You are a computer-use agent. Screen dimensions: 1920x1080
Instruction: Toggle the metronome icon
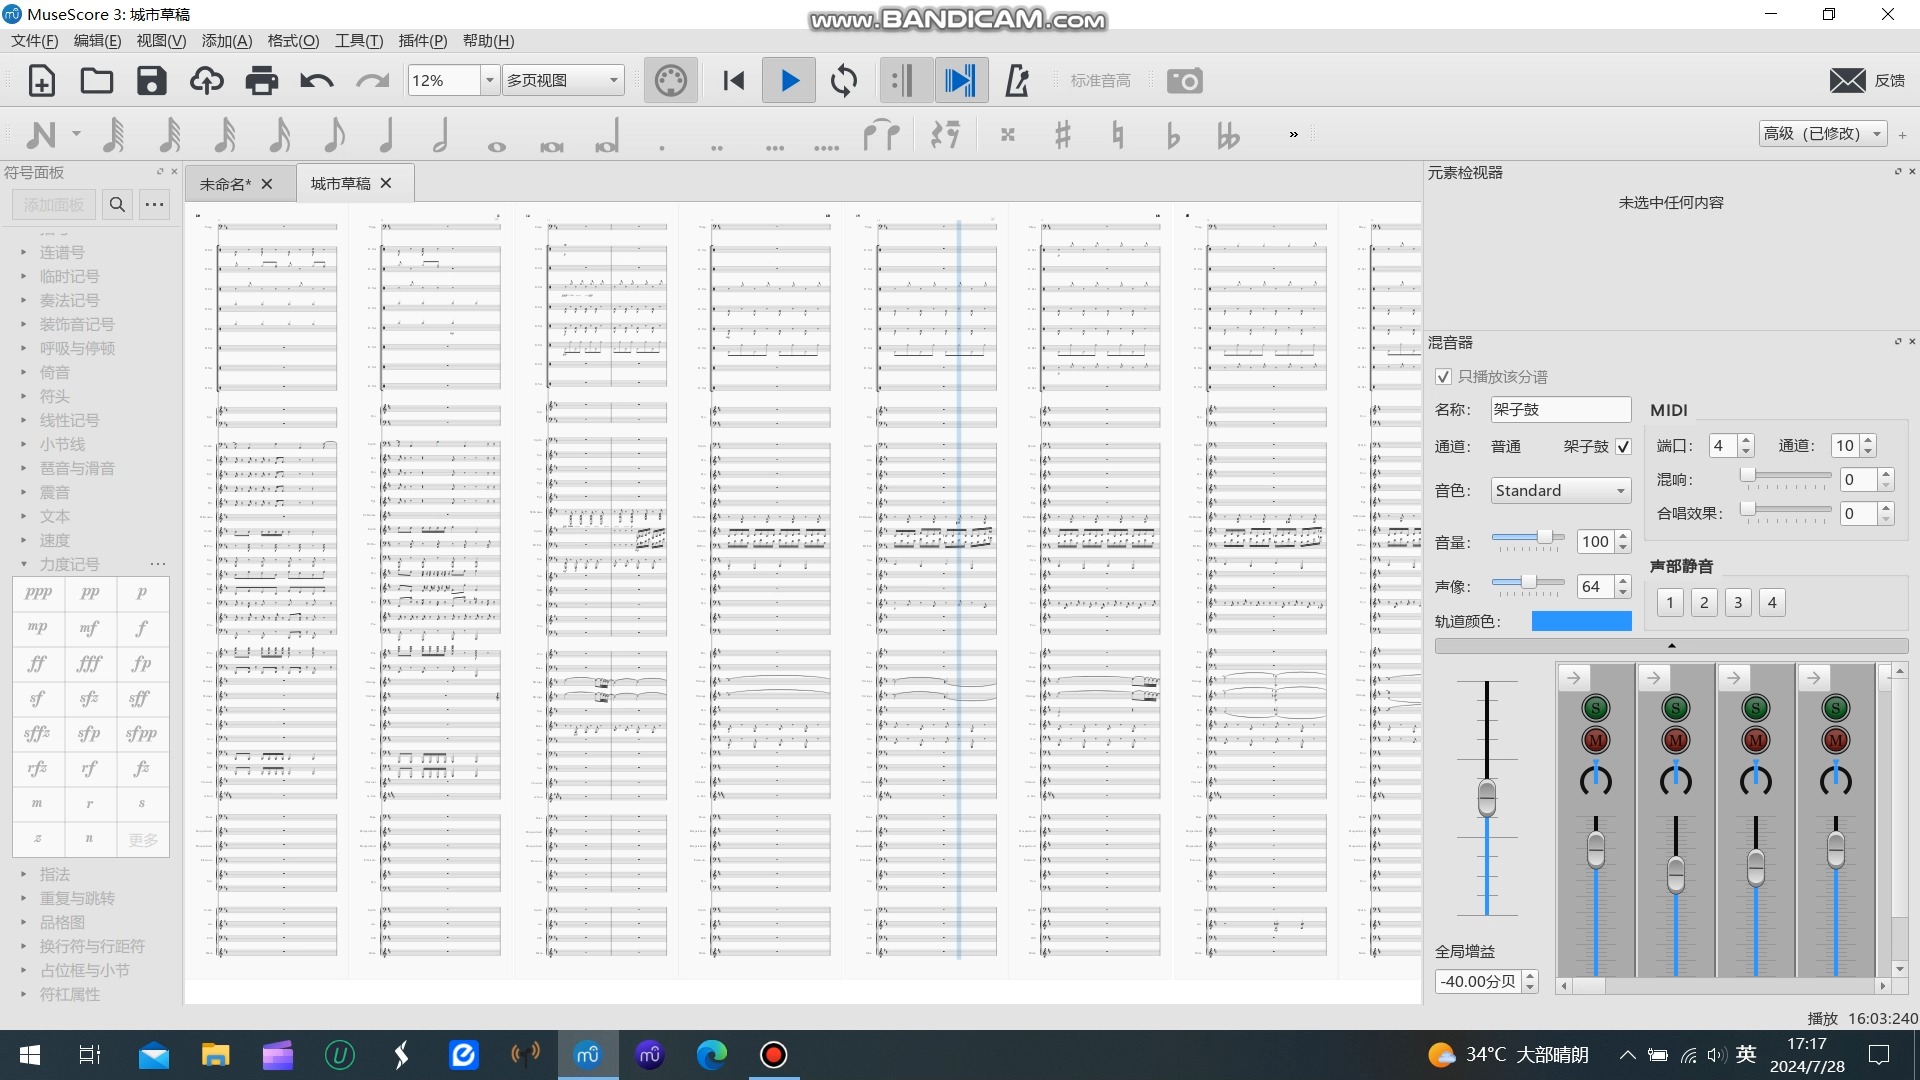(x=1017, y=81)
